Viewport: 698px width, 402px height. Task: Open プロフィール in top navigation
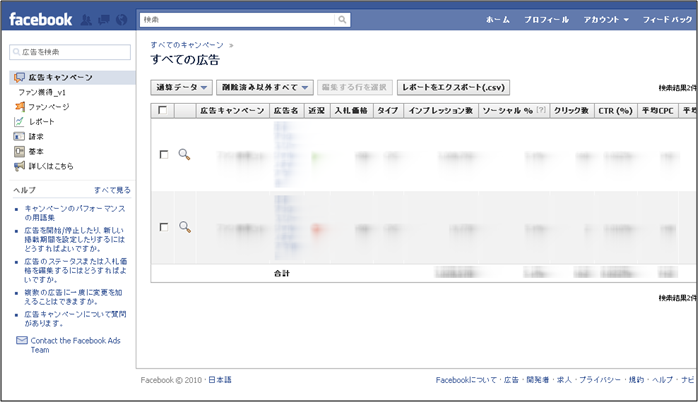click(546, 20)
